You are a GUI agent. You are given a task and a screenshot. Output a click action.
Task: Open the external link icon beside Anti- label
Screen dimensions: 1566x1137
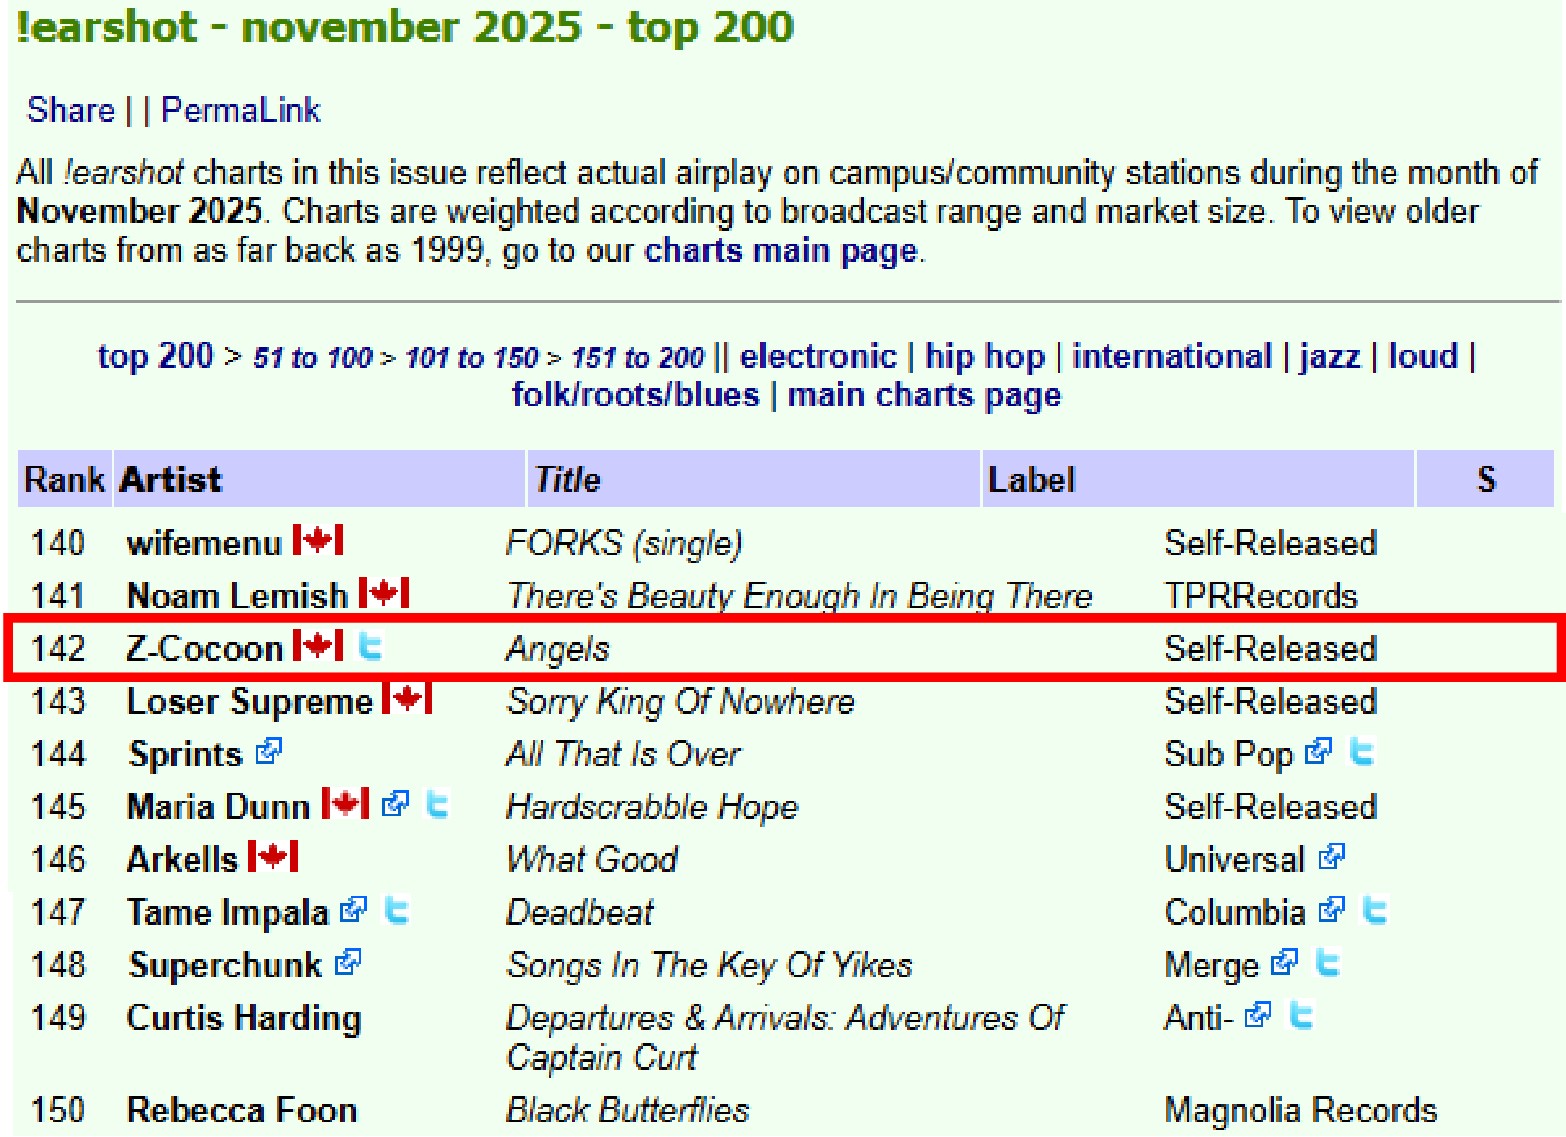click(x=1258, y=1017)
